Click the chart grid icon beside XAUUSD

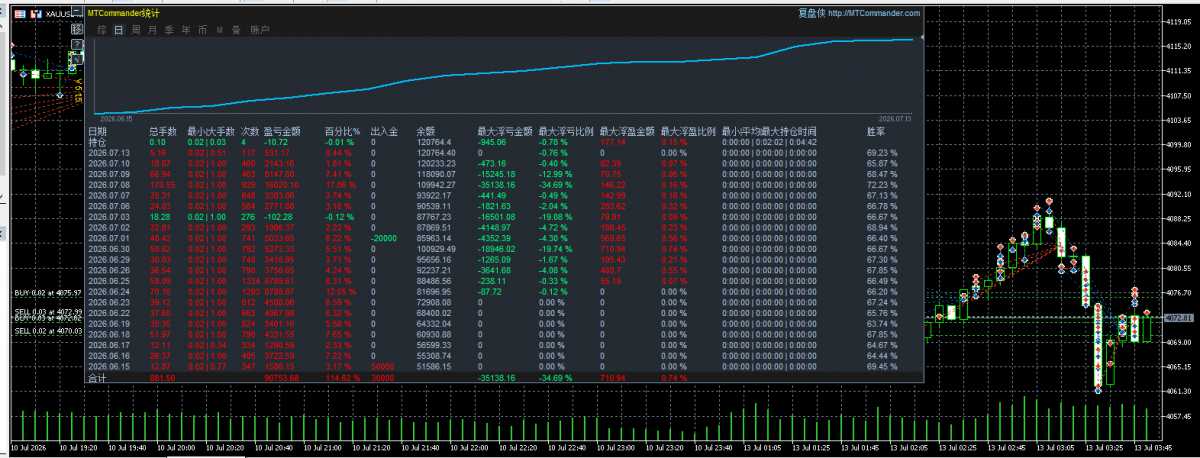click(x=20, y=14)
